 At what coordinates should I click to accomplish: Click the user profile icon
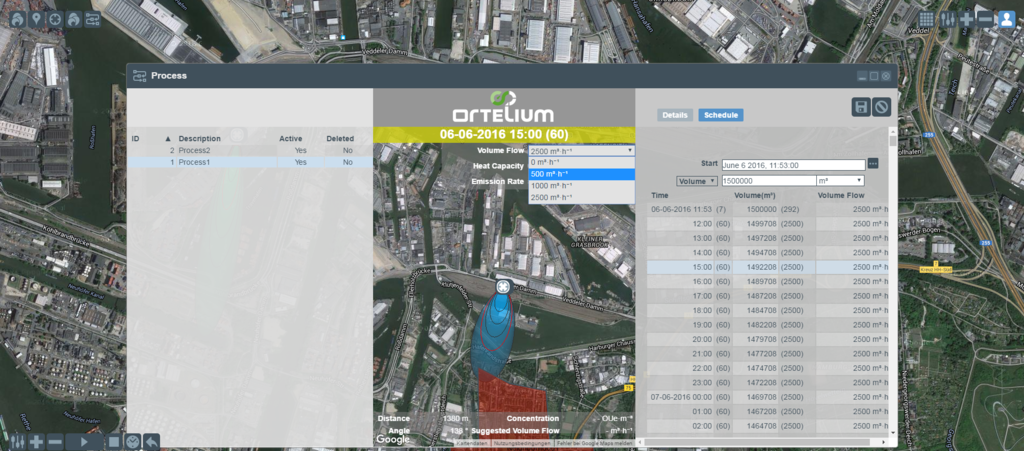pyautogui.click(x=1006, y=19)
